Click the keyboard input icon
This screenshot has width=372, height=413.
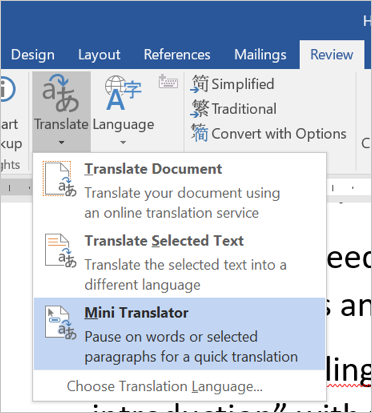click(x=168, y=82)
